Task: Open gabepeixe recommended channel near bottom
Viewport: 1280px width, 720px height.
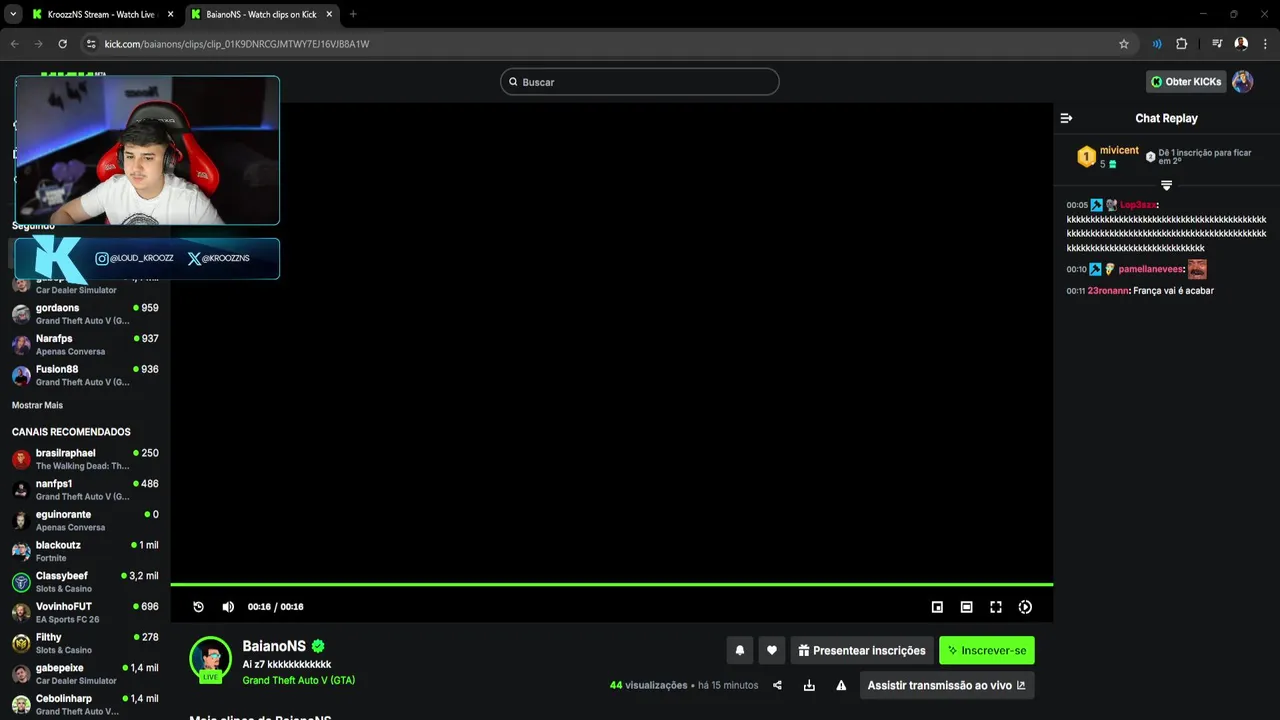Action: (85, 674)
